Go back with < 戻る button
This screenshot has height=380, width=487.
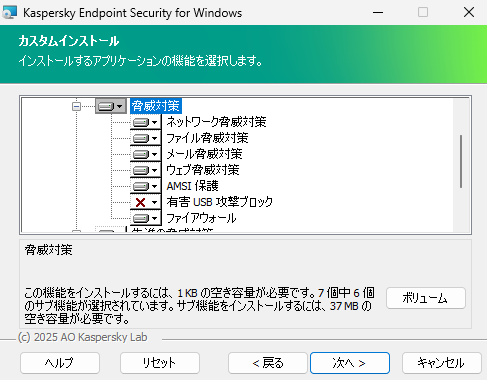[268, 363]
